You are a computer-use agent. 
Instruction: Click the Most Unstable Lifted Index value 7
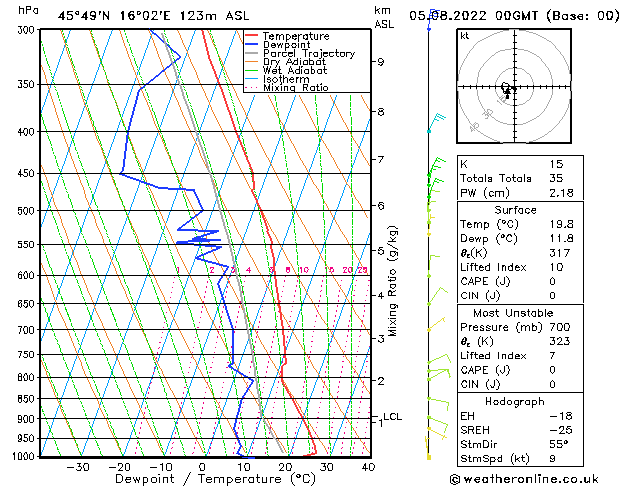[x=553, y=356]
